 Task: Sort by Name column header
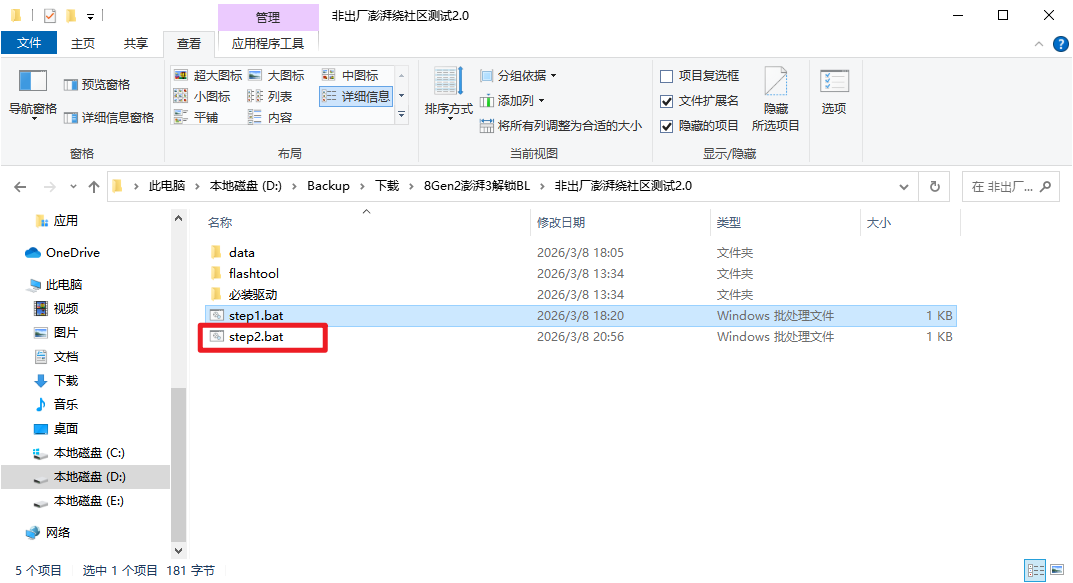(x=366, y=222)
